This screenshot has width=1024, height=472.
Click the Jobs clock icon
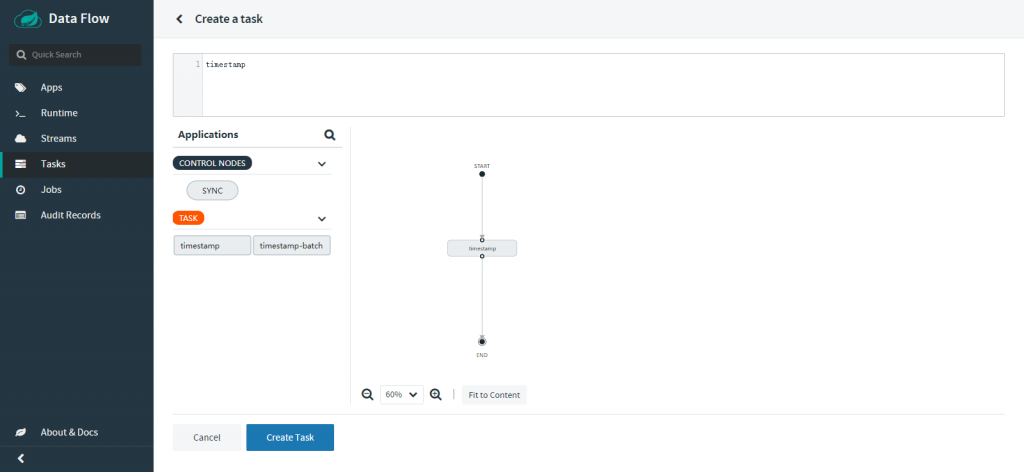click(20, 189)
